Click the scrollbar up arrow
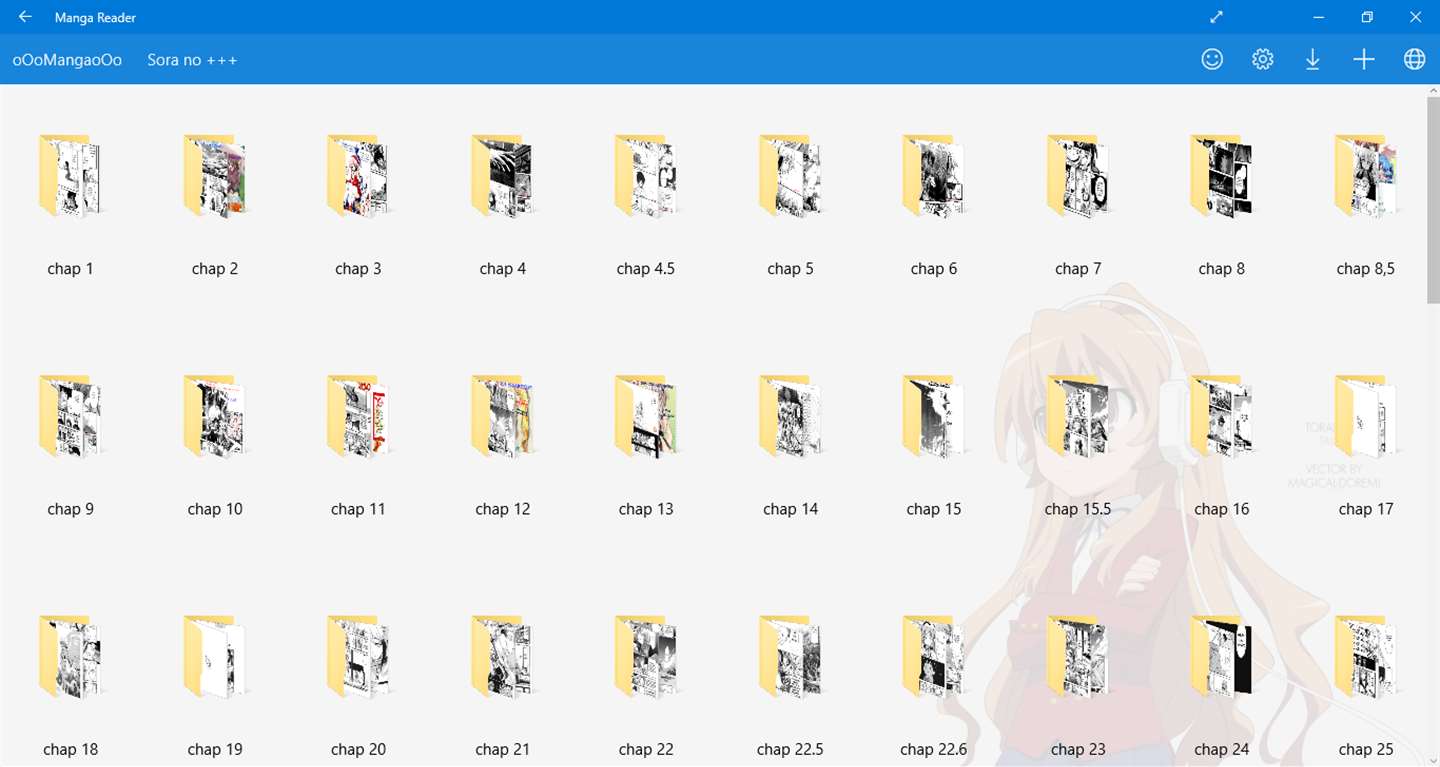Viewport: 1440px width, 767px height. click(1433, 91)
